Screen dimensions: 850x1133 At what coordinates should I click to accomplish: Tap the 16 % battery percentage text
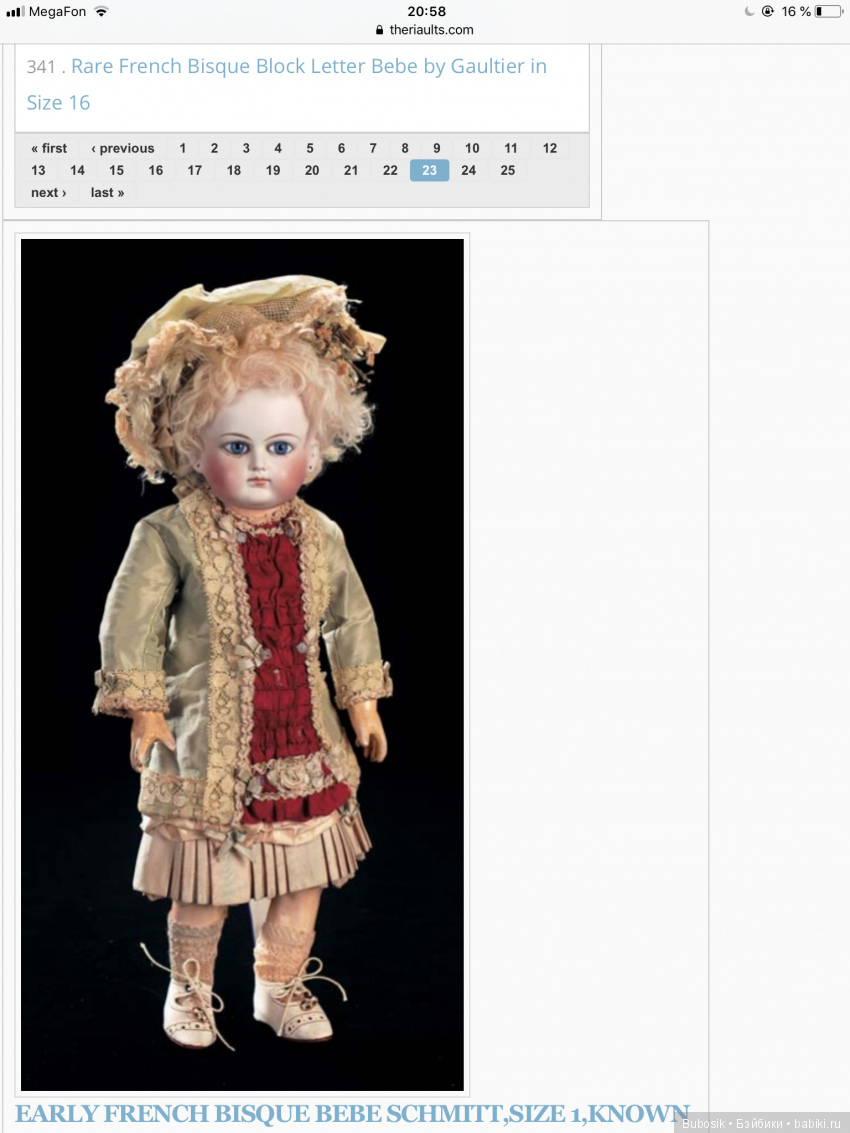pyautogui.click(x=796, y=12)
